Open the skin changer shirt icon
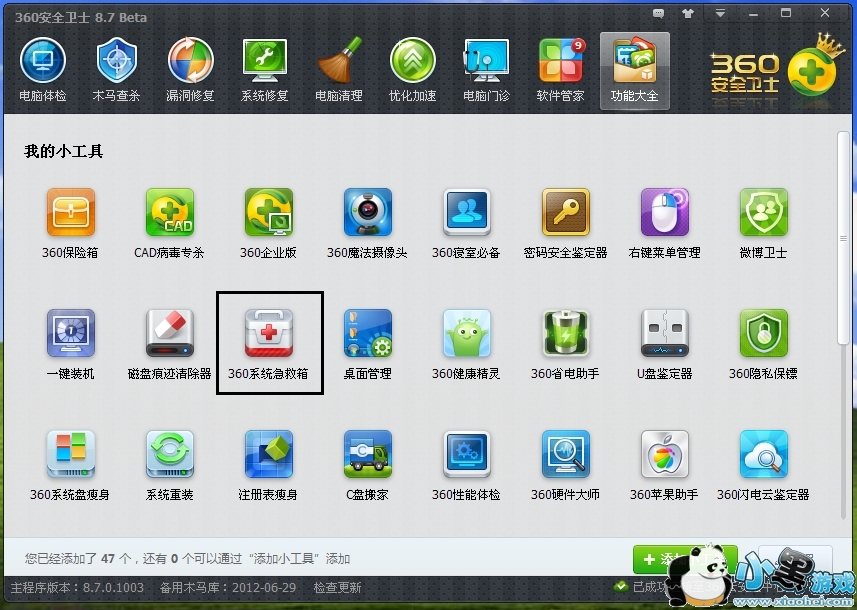The image size is (857, 610). point(686,13)
